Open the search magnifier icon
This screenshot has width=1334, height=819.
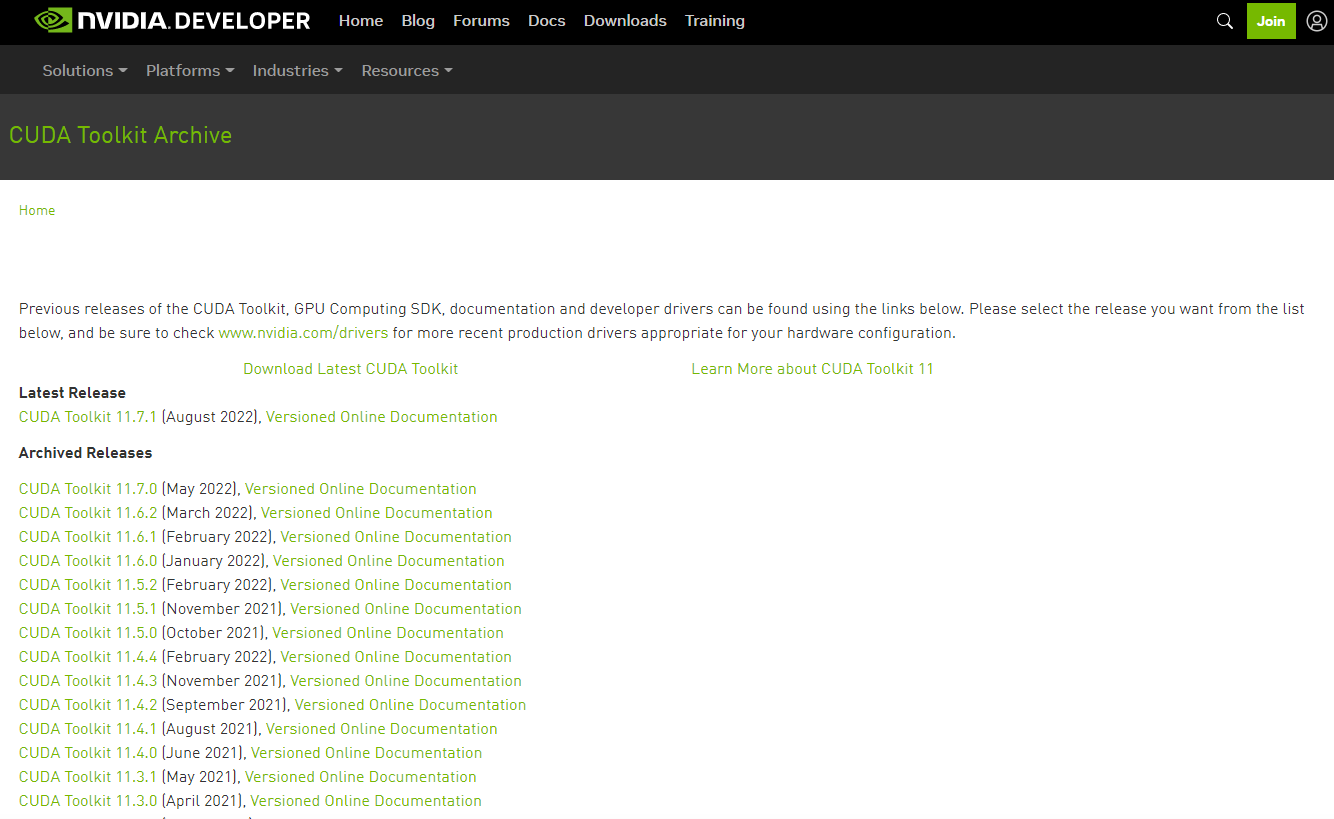tap(1224, 21)
